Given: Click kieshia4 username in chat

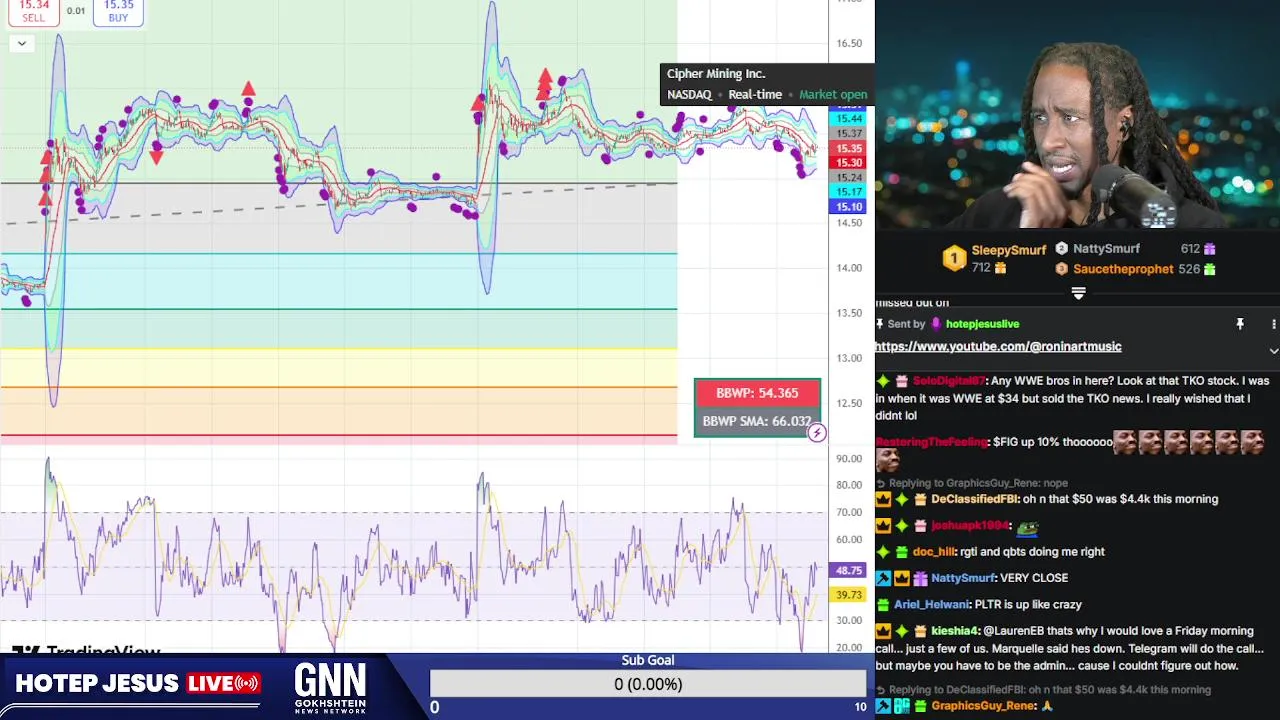Looking at the screenshot, I should (x=954, y=631).
